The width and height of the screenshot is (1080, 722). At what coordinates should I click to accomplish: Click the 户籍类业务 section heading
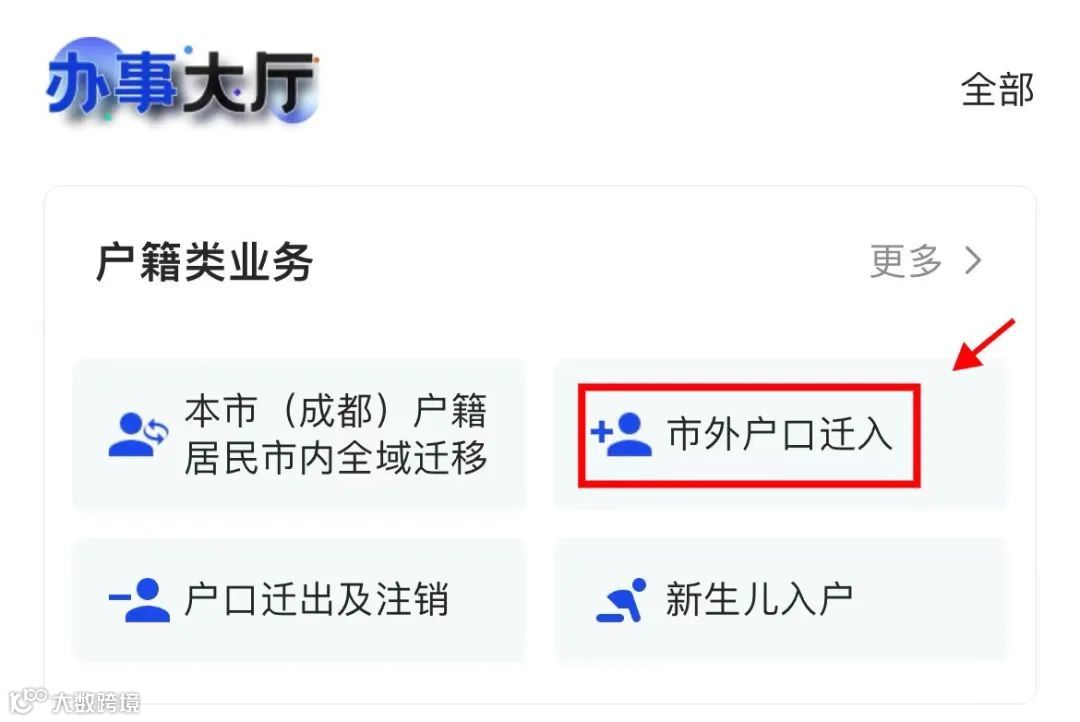pyautogui.click(x=205, y=262)
